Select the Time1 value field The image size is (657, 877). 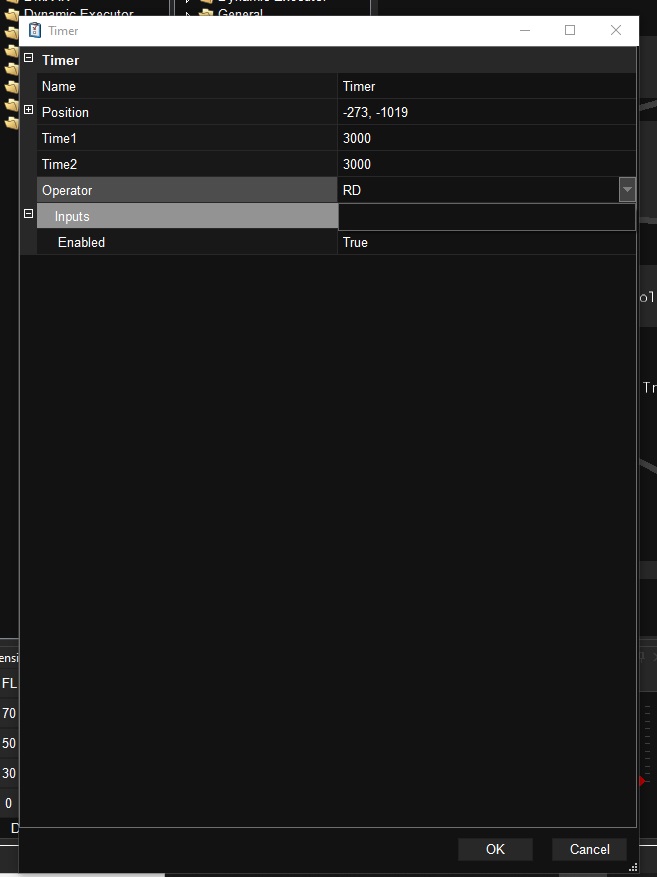486,138
